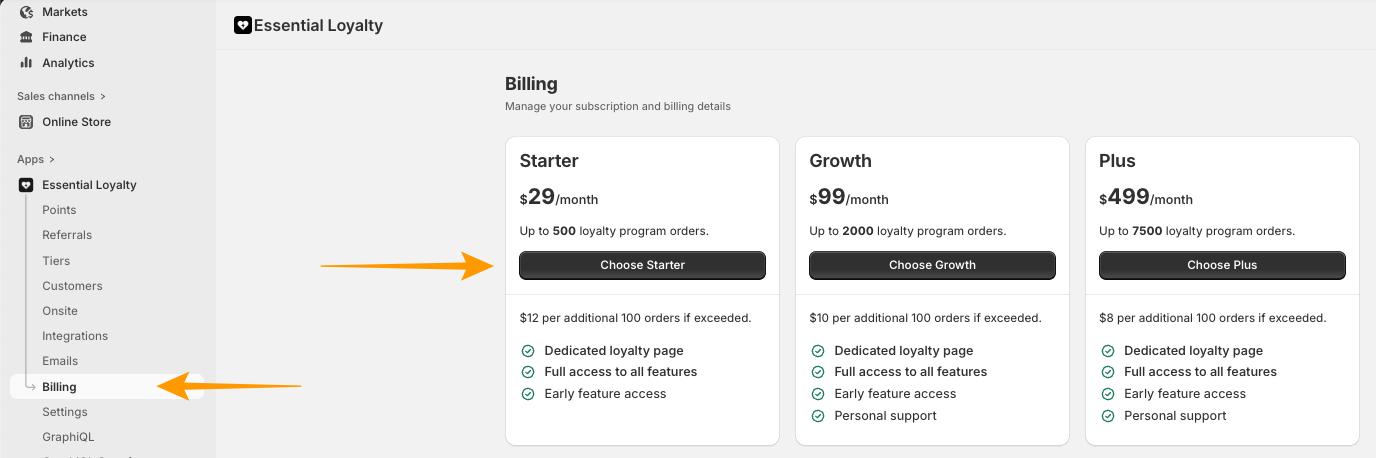This screenshot has width=1376, height=458.
Task: Select Billing in the sidebar
Action: [x=59, y=387]
